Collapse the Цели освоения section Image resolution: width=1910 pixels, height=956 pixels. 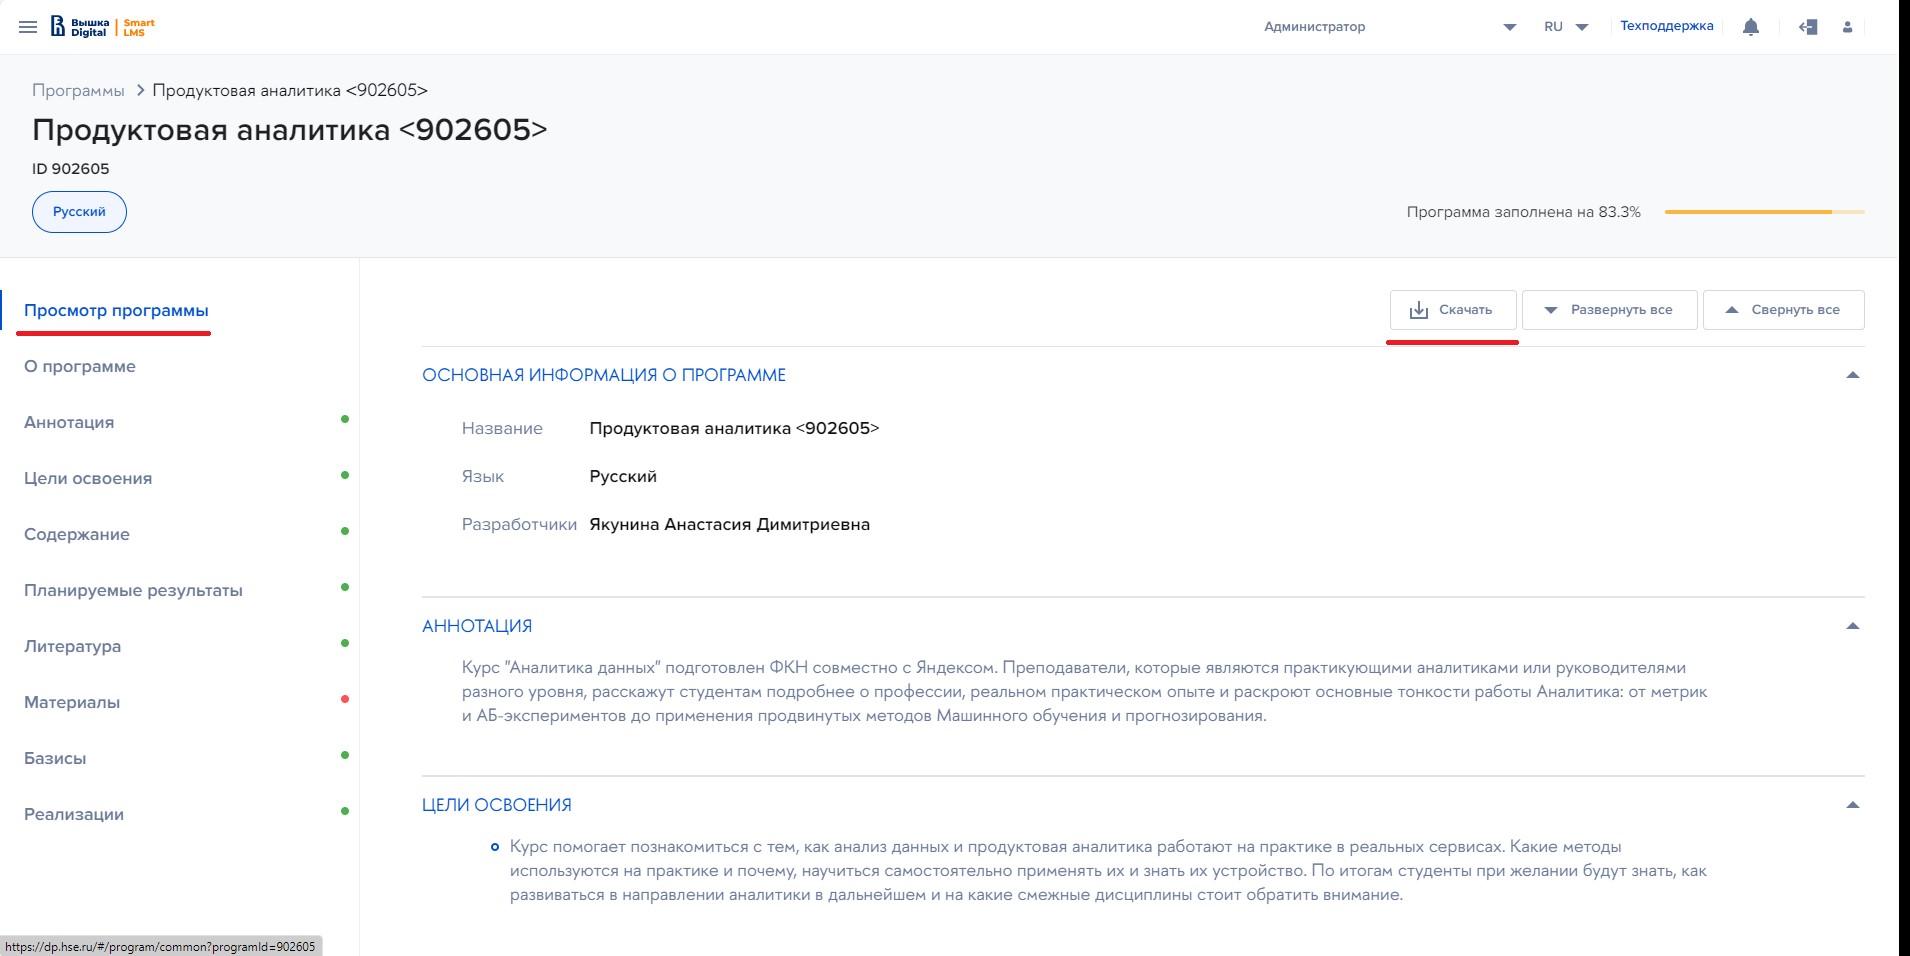click(1852, 805)
